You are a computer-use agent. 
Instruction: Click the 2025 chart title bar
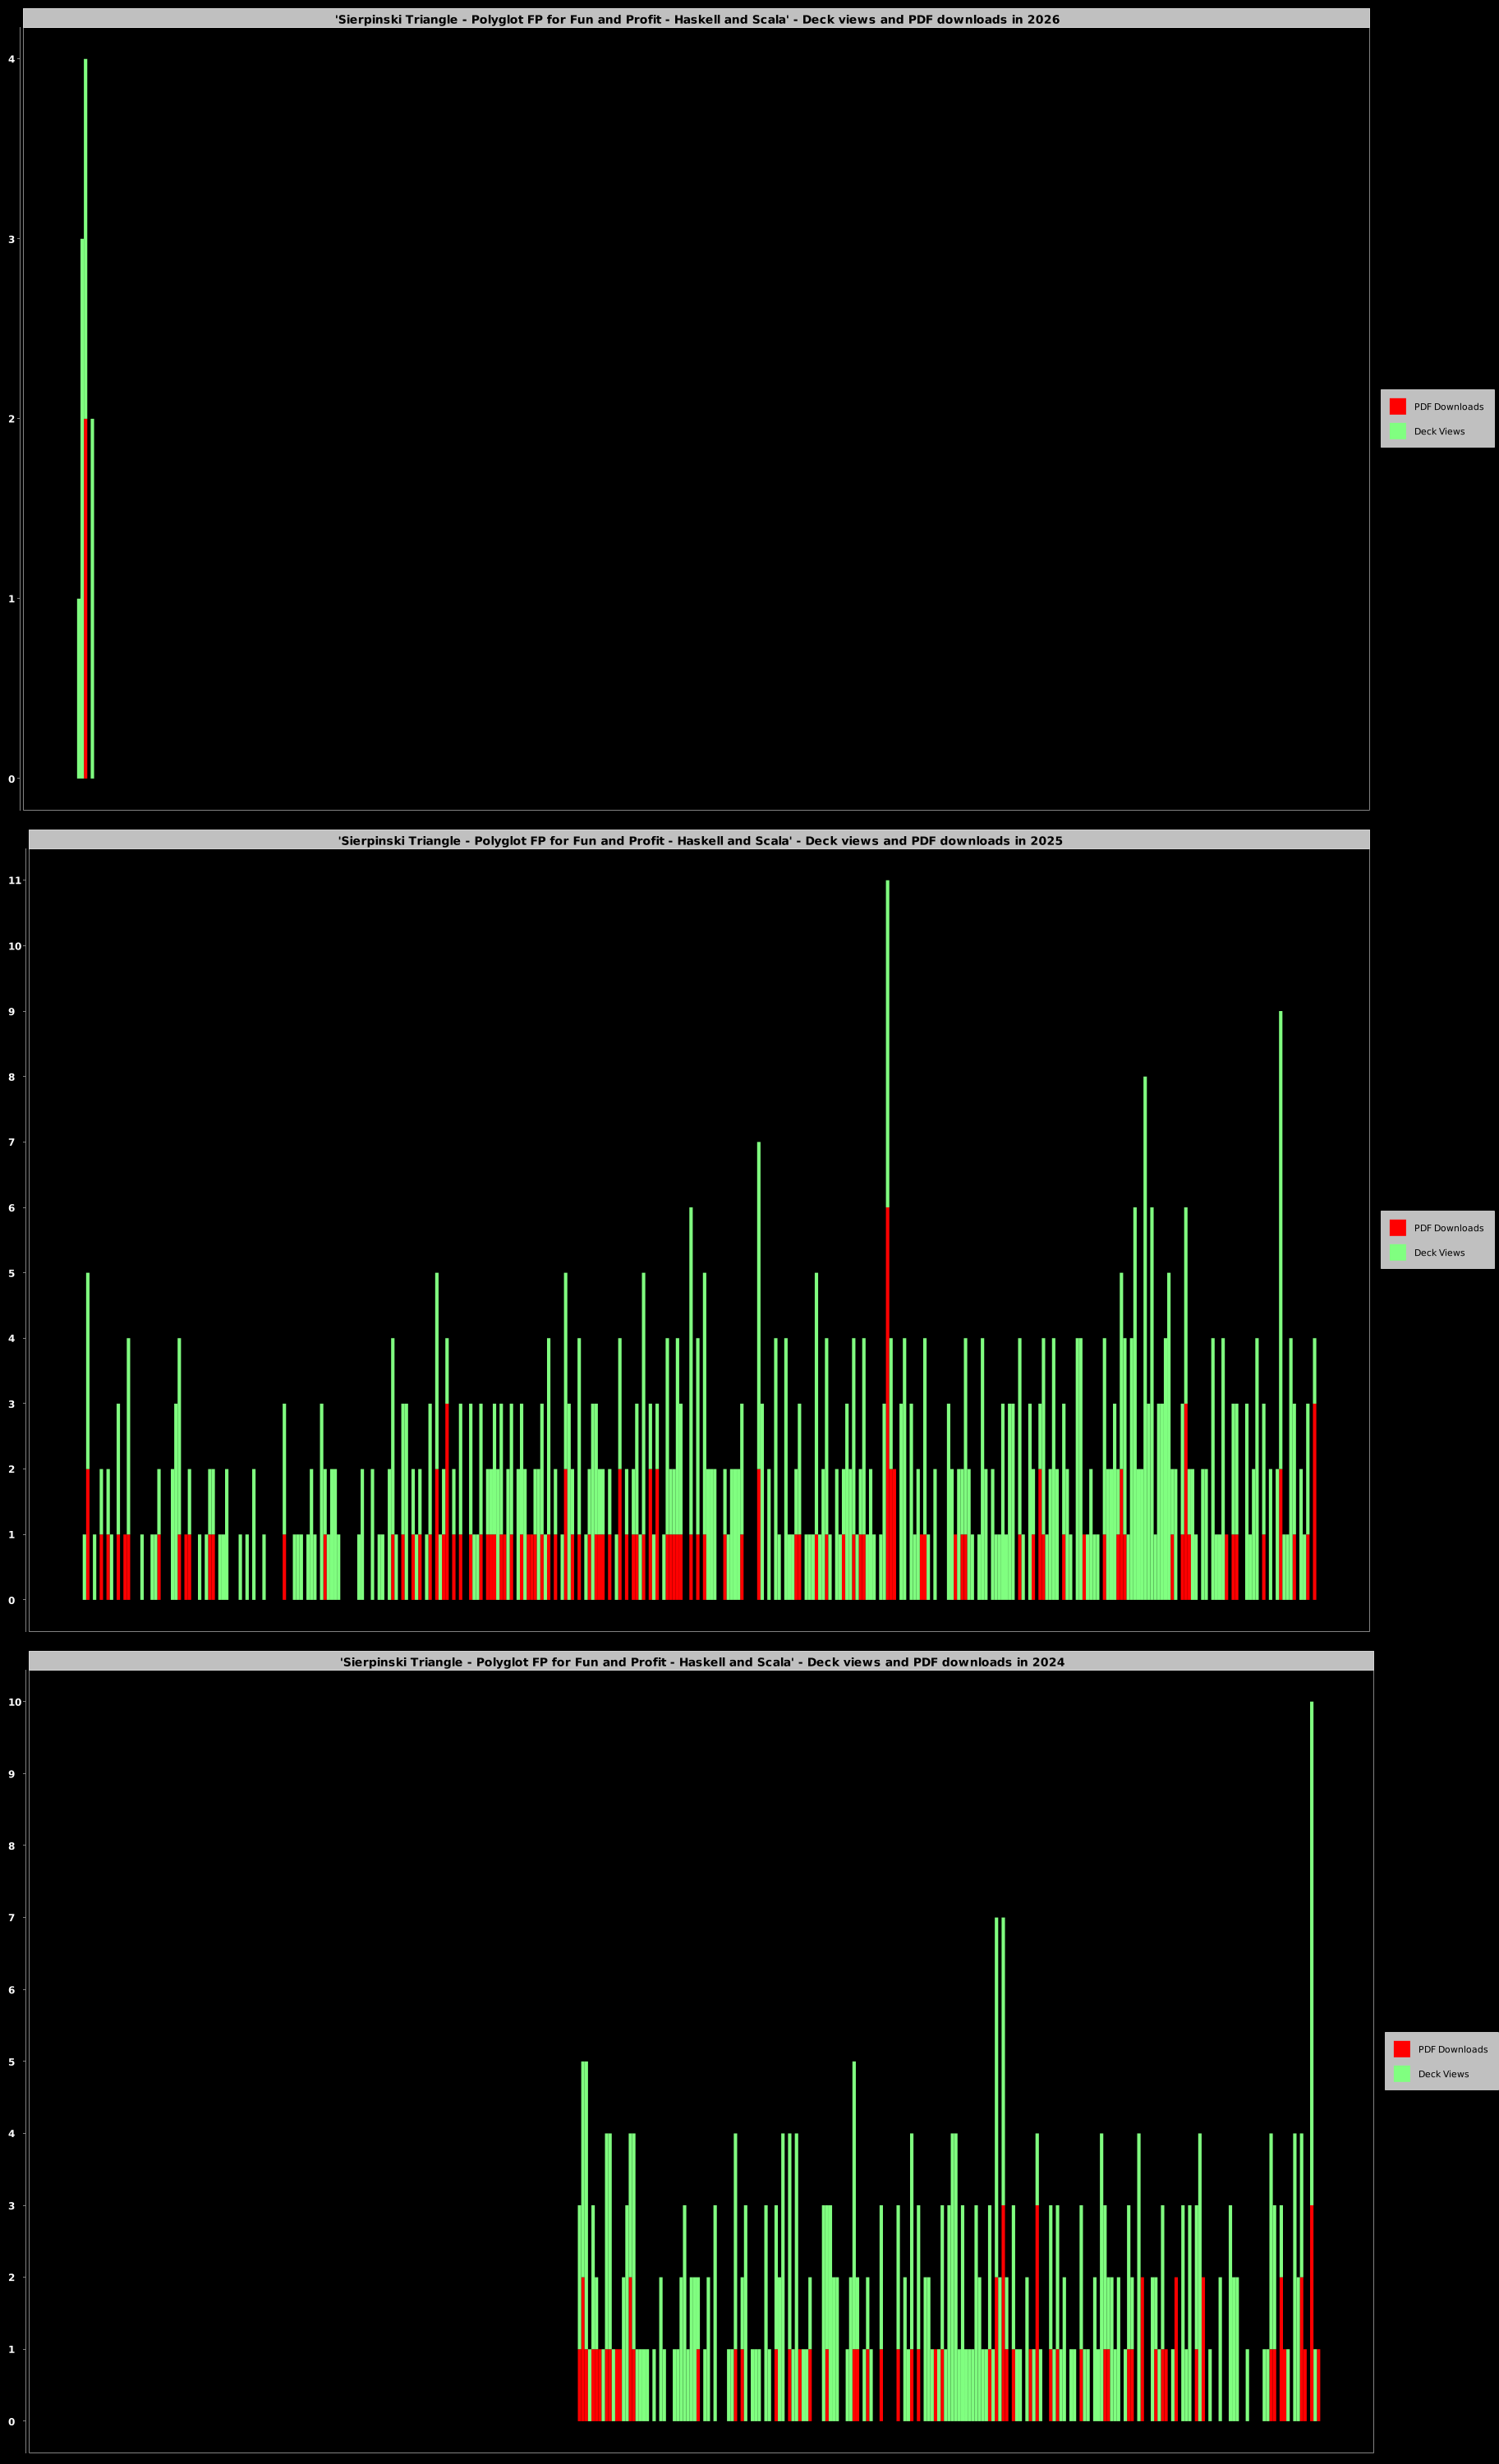pyautogui.click(x=699, y=840)
